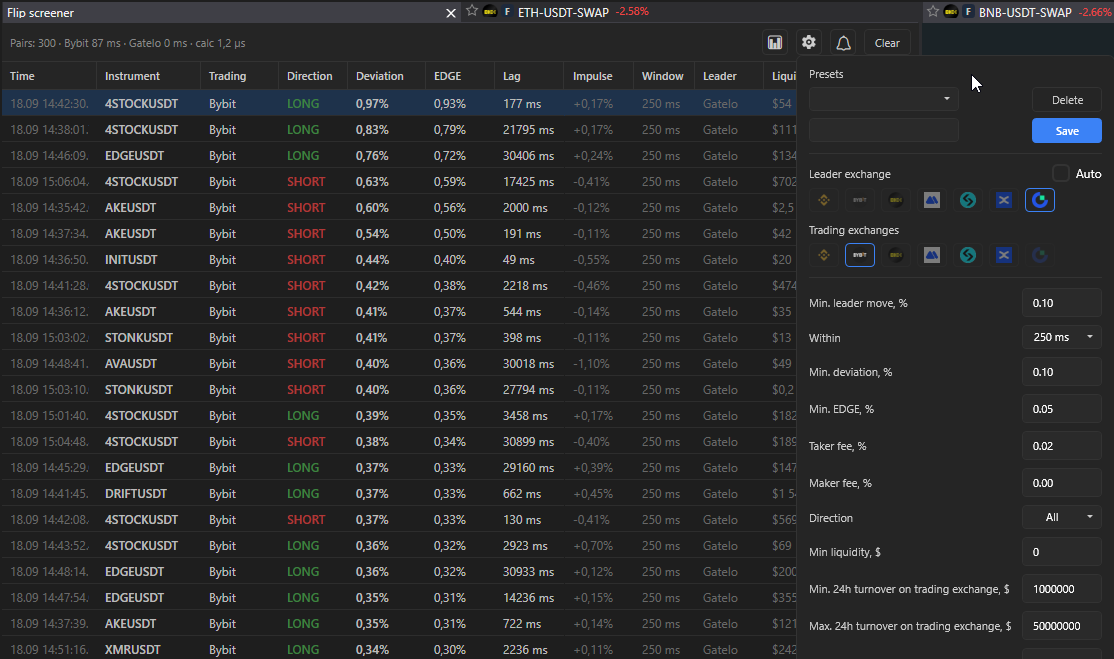Open the chart view icon beside the gear
The image size is (1114, 659).
click(774, 43)
